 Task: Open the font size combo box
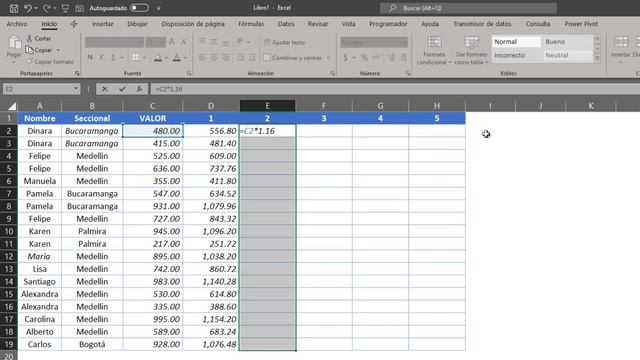[x=156, y=42]
